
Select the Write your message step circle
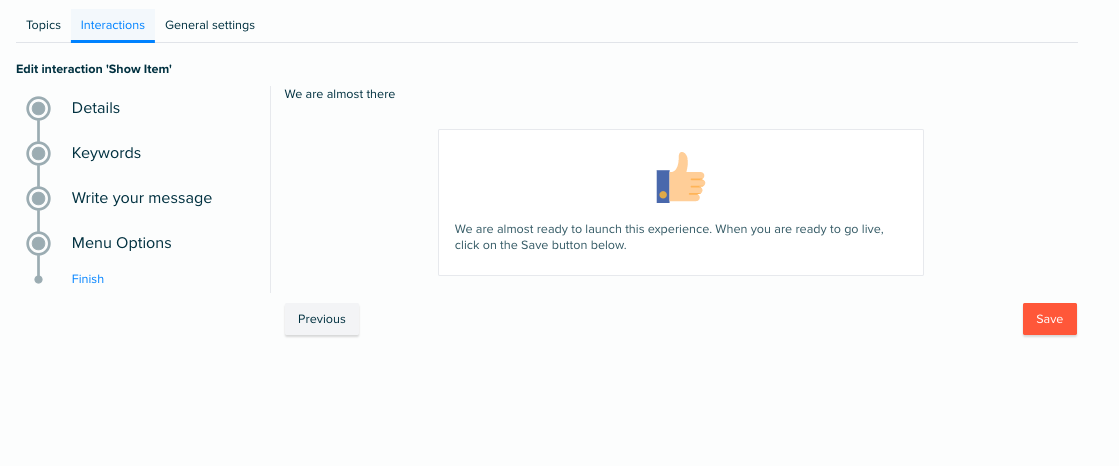[x=39, y=198]
